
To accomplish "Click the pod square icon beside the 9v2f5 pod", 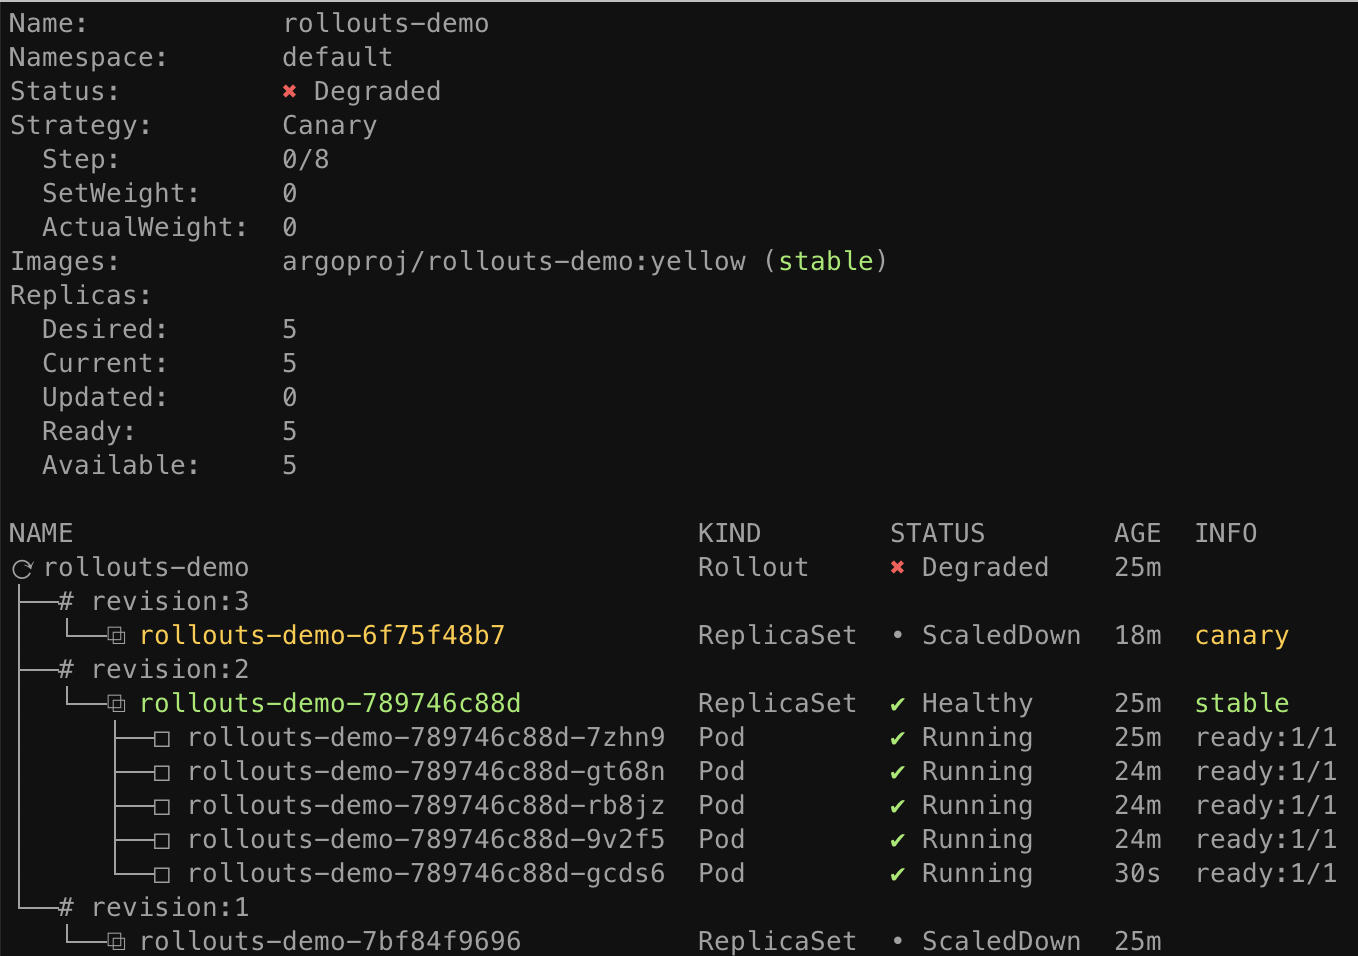I will coord(162,842).
